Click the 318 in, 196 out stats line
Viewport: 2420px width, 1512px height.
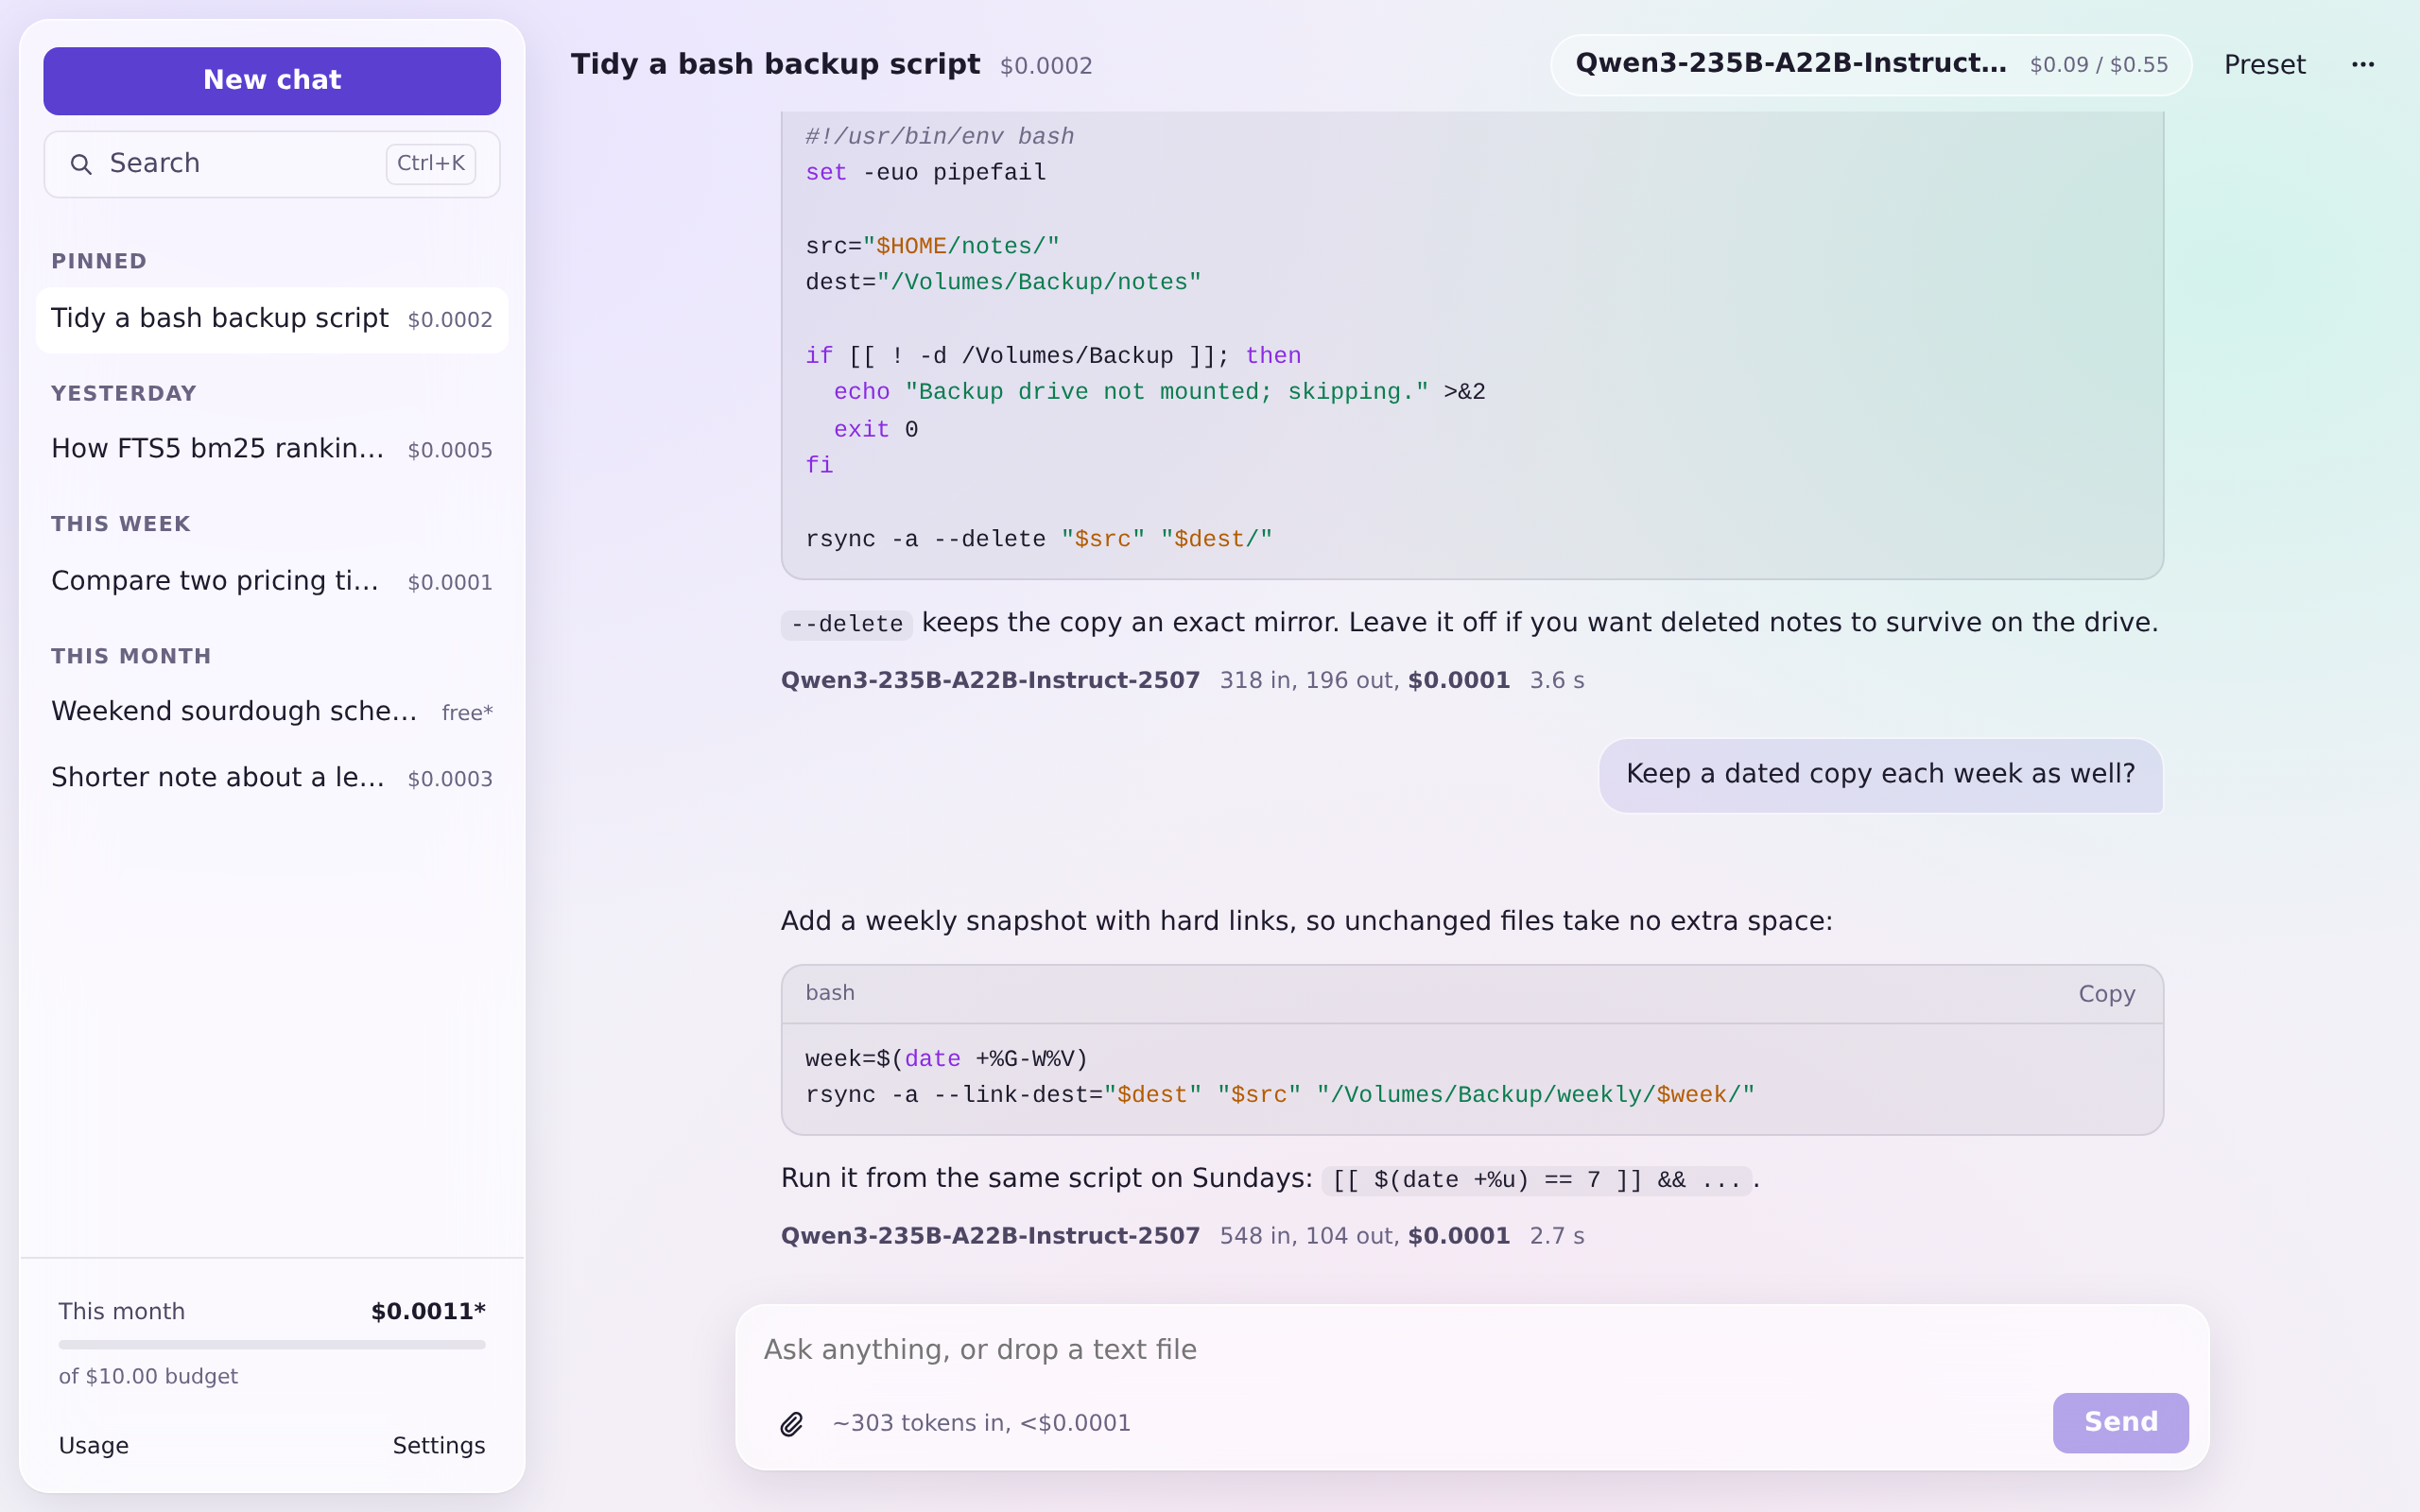click(x=1182, y=681)
